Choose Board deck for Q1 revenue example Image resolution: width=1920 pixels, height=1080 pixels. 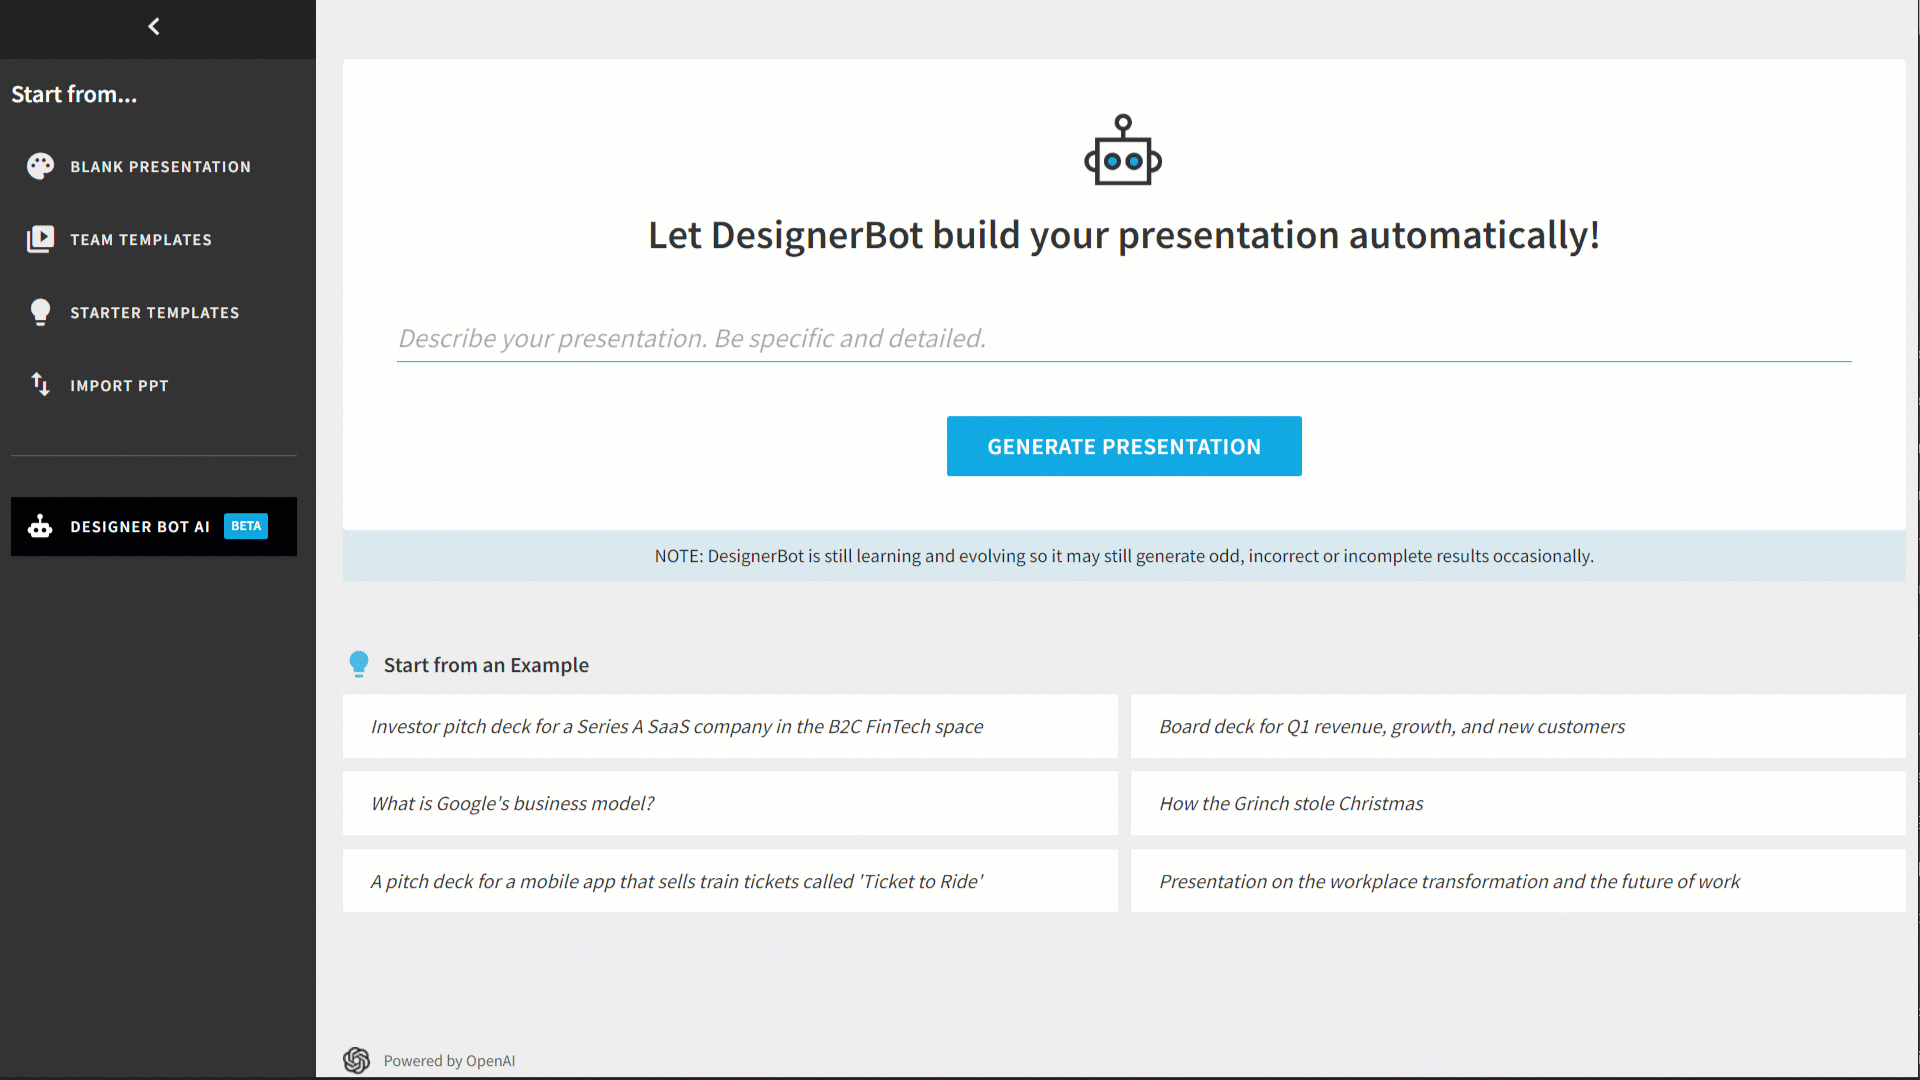(1518, 727)
